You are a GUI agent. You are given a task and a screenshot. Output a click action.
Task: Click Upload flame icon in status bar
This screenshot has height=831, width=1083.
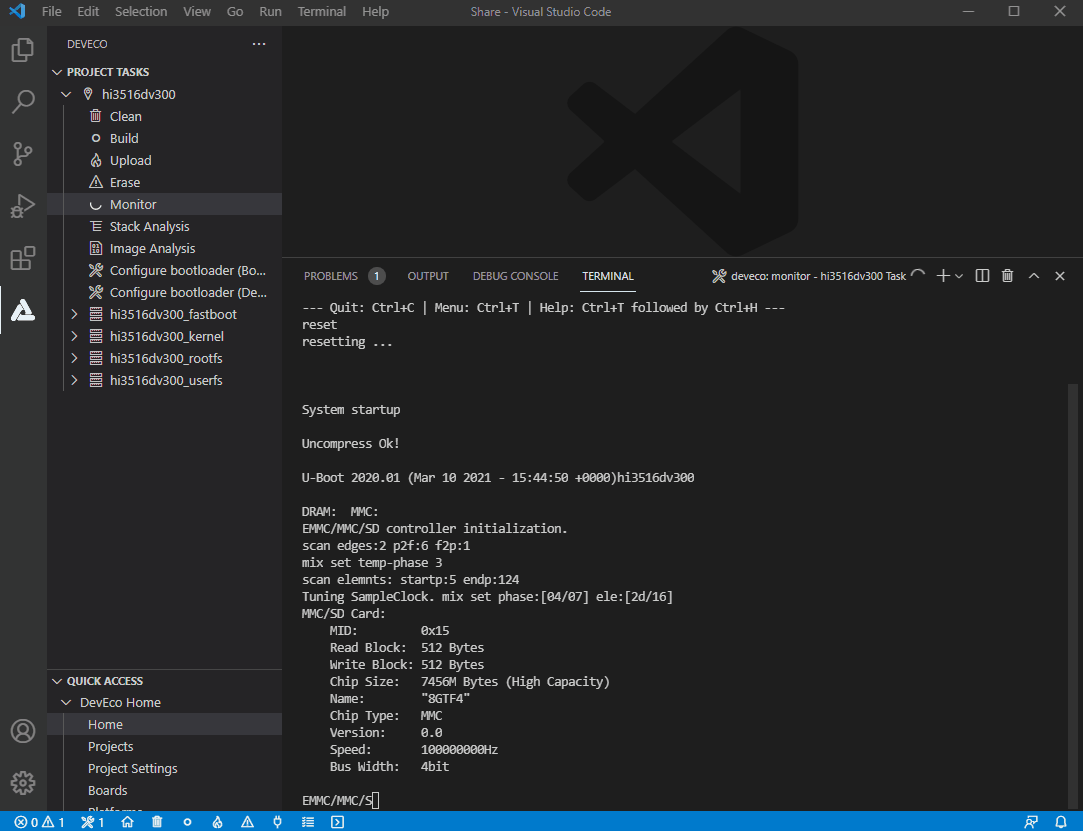click(x=218, y=822)
